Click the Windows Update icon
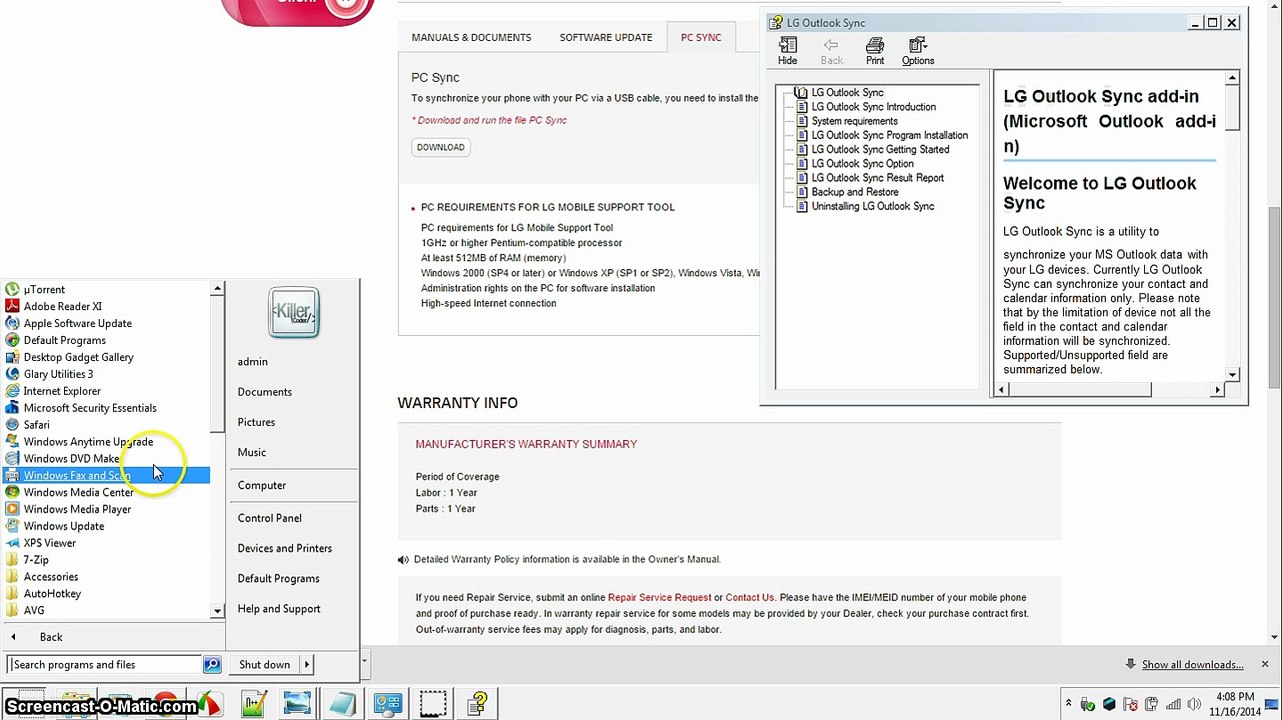 click(12, 526)
